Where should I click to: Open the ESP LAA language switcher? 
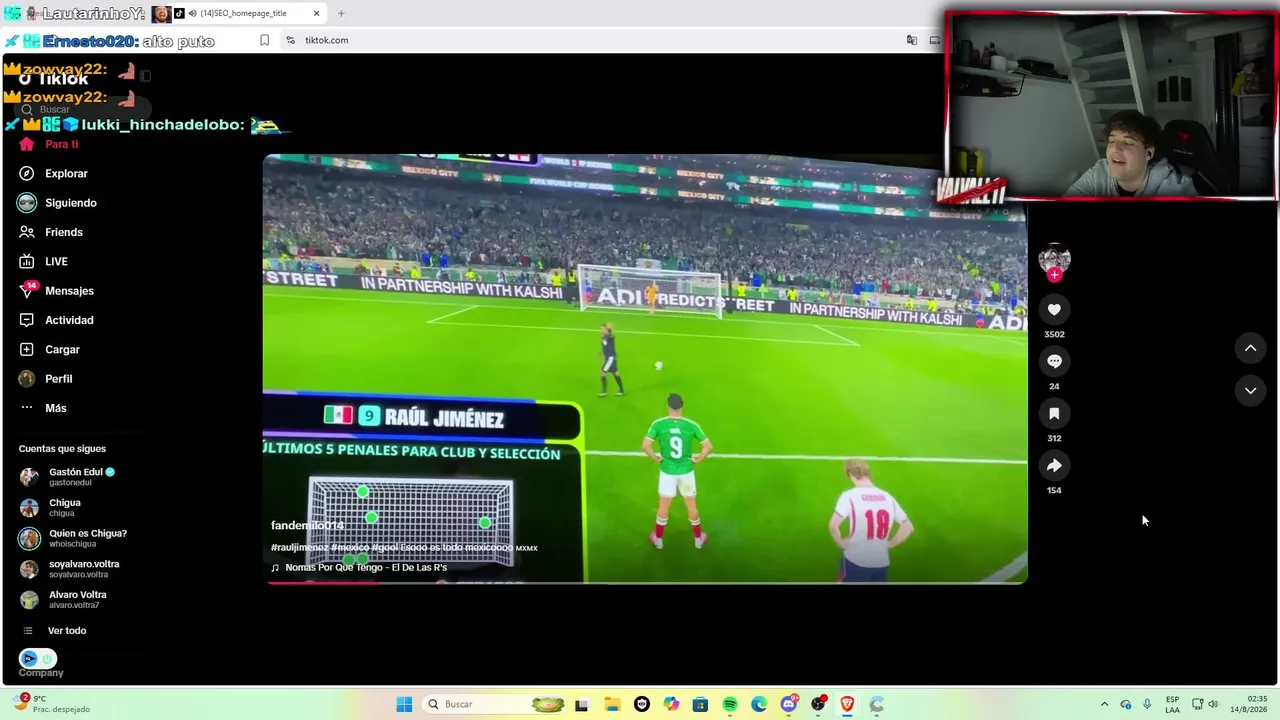(1172, 704)
